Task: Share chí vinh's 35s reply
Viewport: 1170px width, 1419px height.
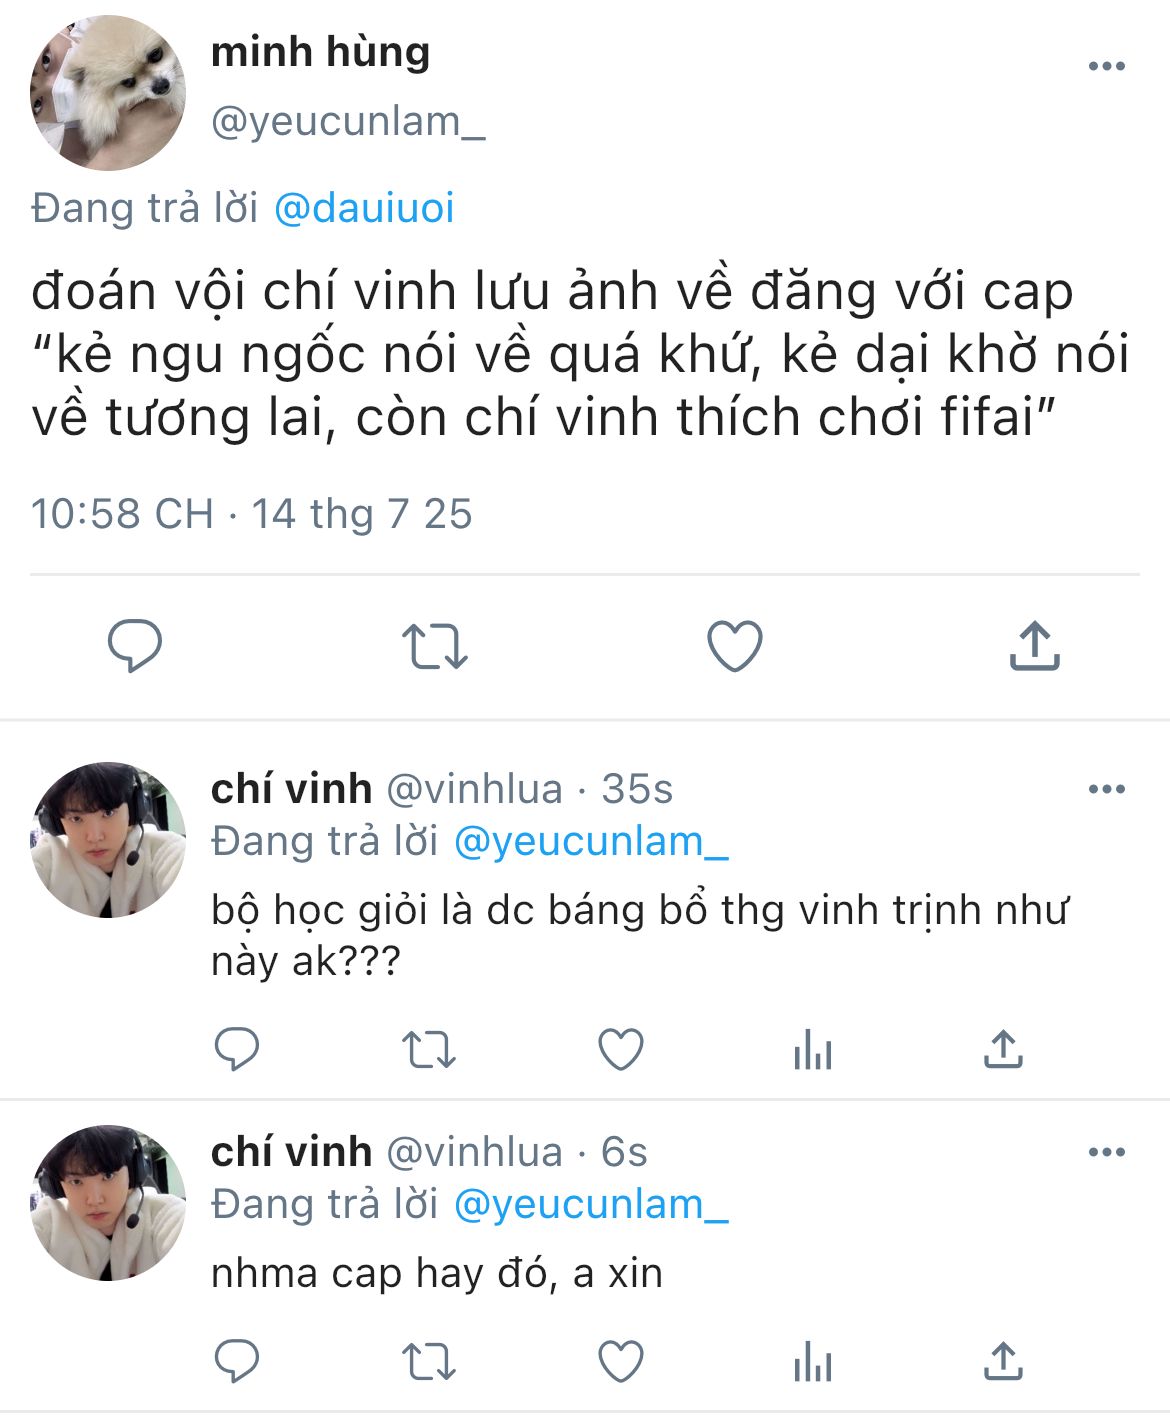Action: click(x=1003, y=1048)
